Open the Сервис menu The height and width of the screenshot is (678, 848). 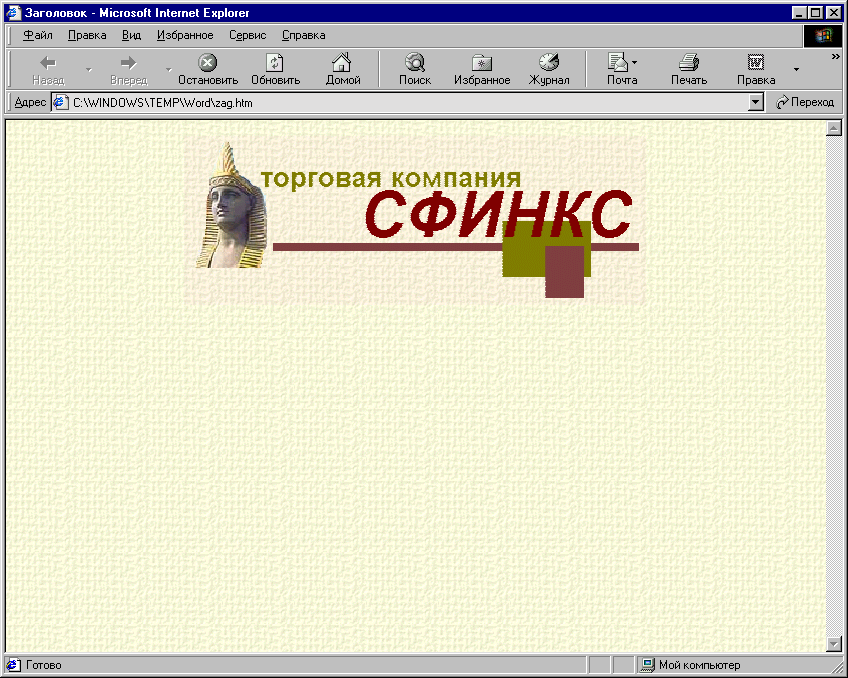click(248, 35)
